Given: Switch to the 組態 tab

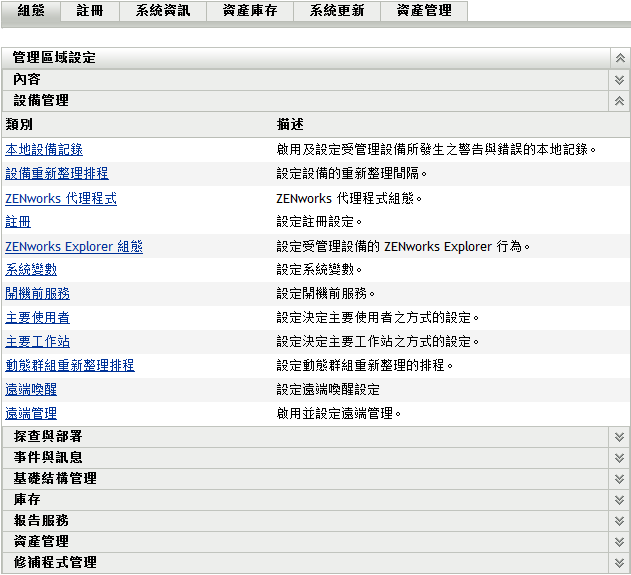Looking at the screenshot, I should tap(31, 11).
